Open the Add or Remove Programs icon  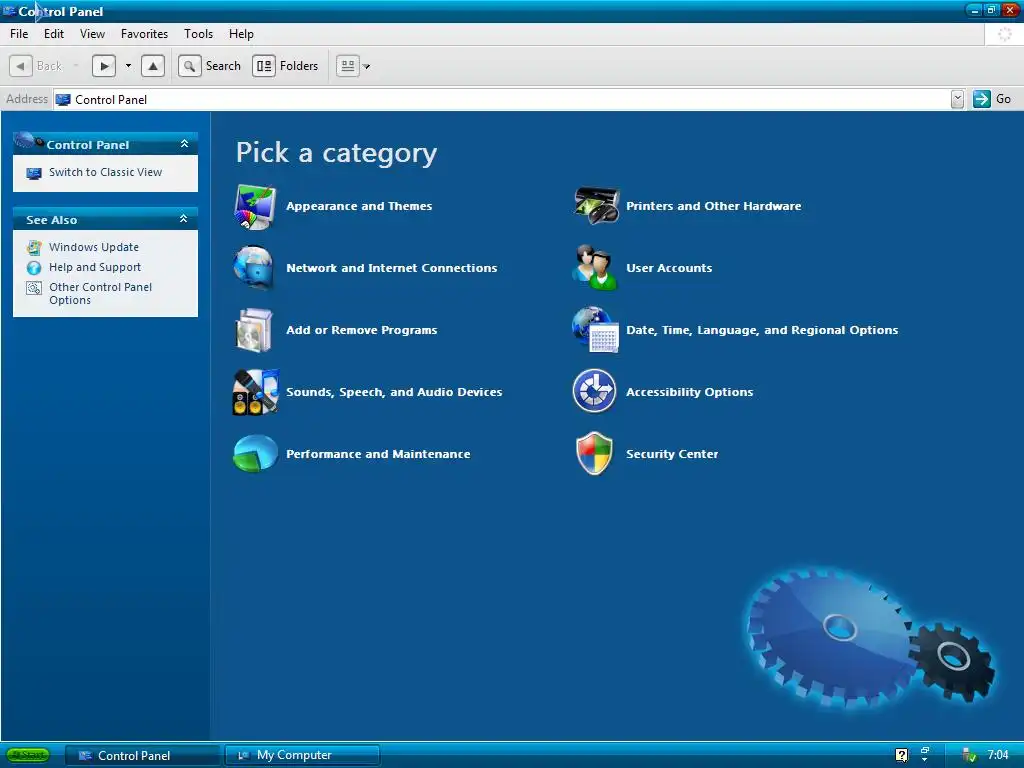255,330
